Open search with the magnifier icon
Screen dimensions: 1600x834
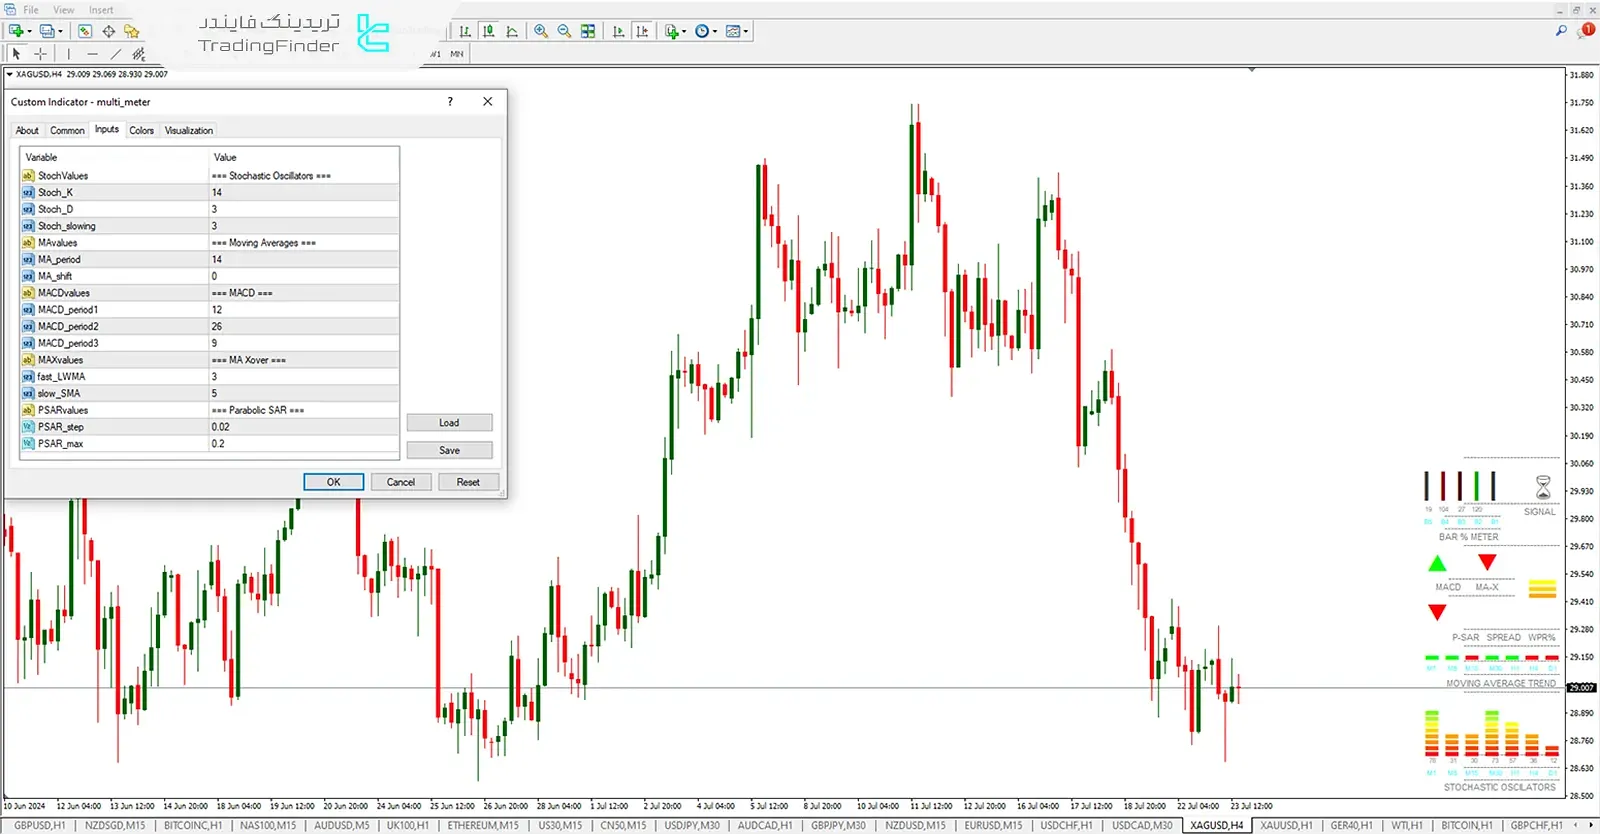[1561, 31]
